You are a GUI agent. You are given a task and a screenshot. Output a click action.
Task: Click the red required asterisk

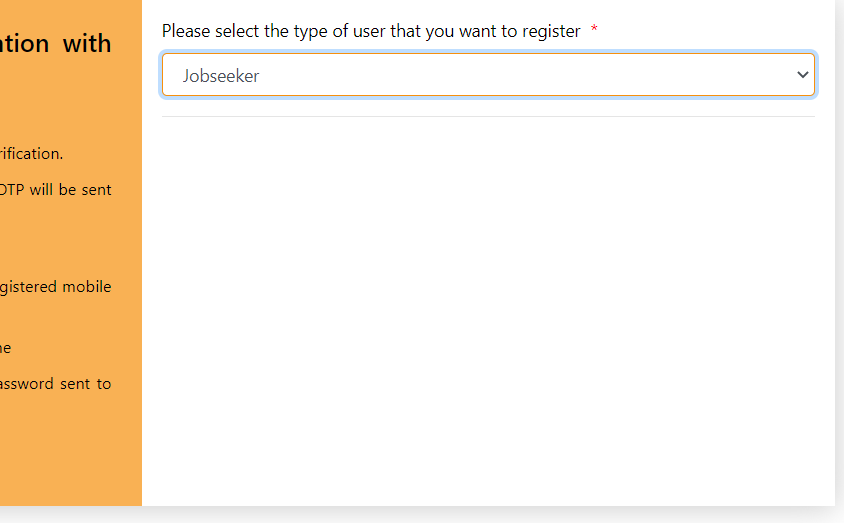click(594, 29)
